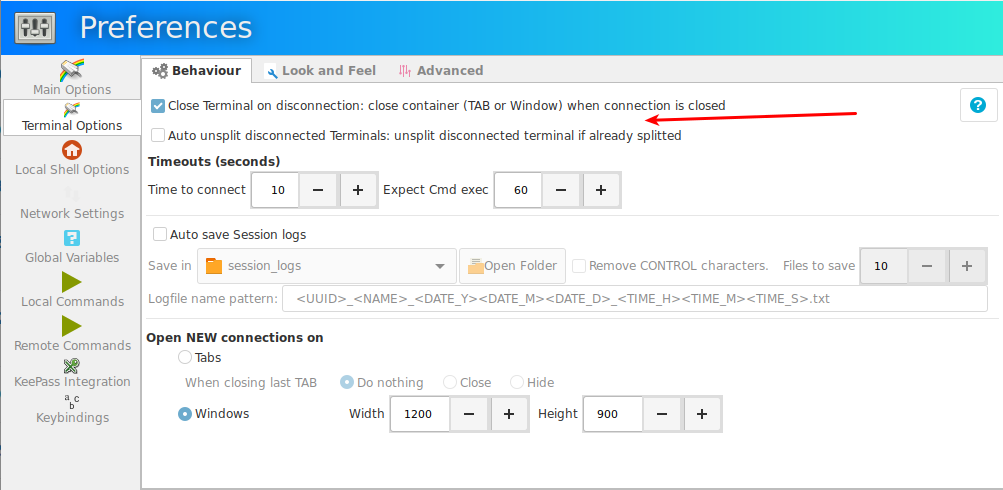1003x490 pixels.
Task: Increase Time to connect value
Action: coord(358,190)
